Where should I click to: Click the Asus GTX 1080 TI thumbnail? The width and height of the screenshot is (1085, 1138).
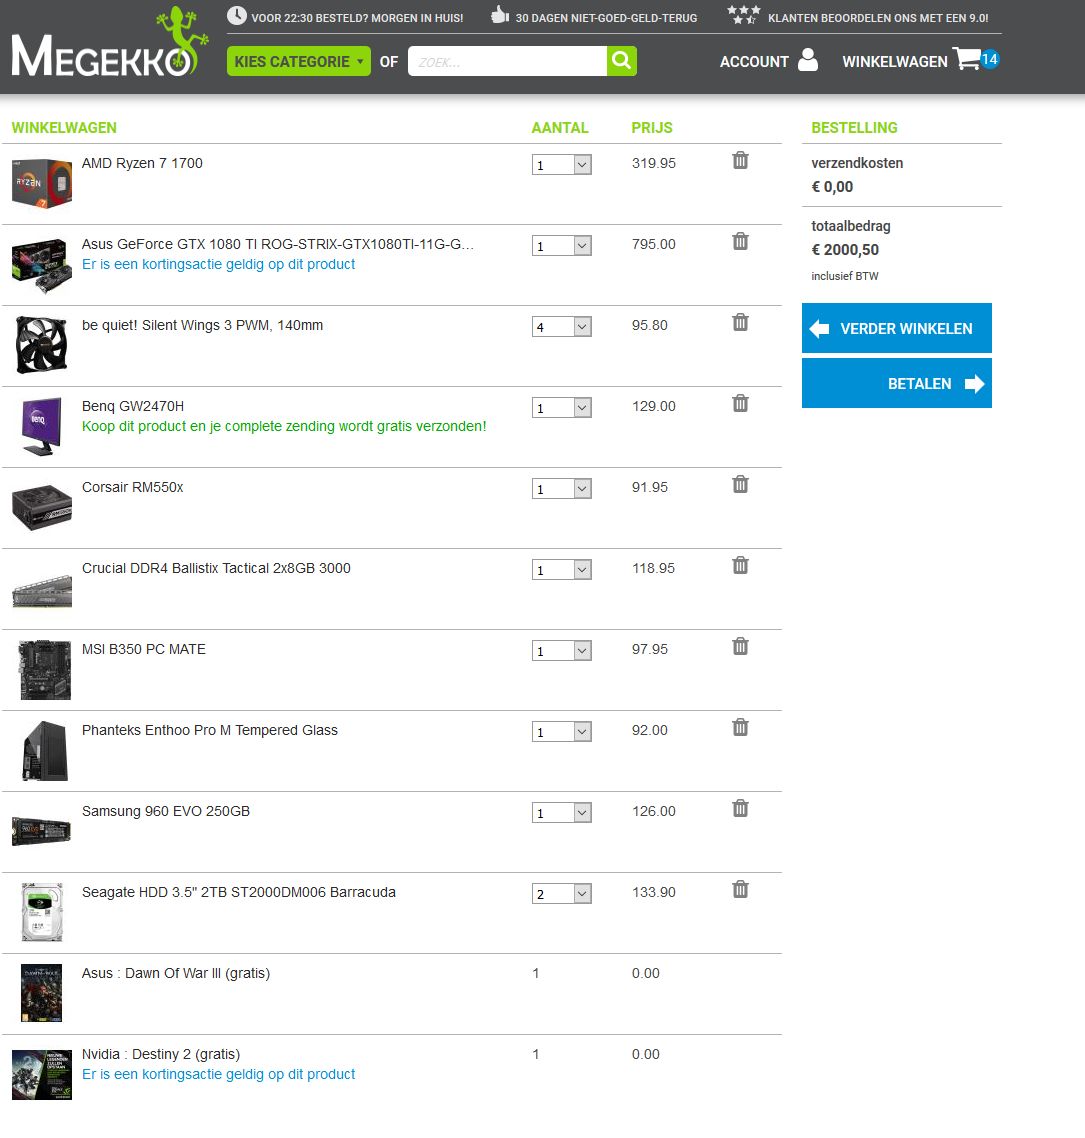(x=42, y=266)
